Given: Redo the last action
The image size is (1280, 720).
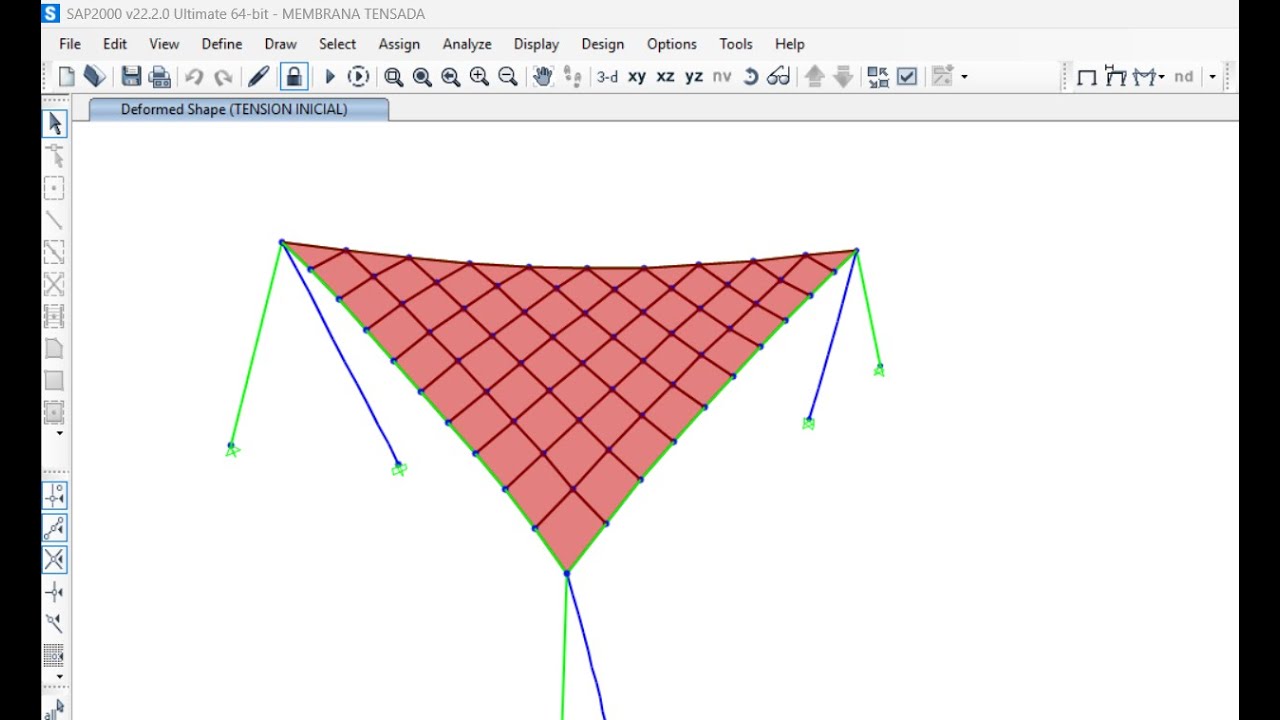Looking at the screenshot, I should tap(223, 76).
